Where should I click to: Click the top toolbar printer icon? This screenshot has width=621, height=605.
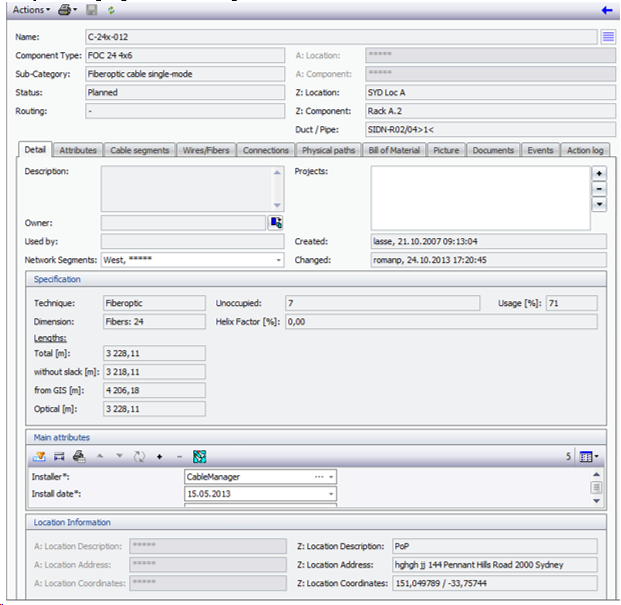click(65, 10)
